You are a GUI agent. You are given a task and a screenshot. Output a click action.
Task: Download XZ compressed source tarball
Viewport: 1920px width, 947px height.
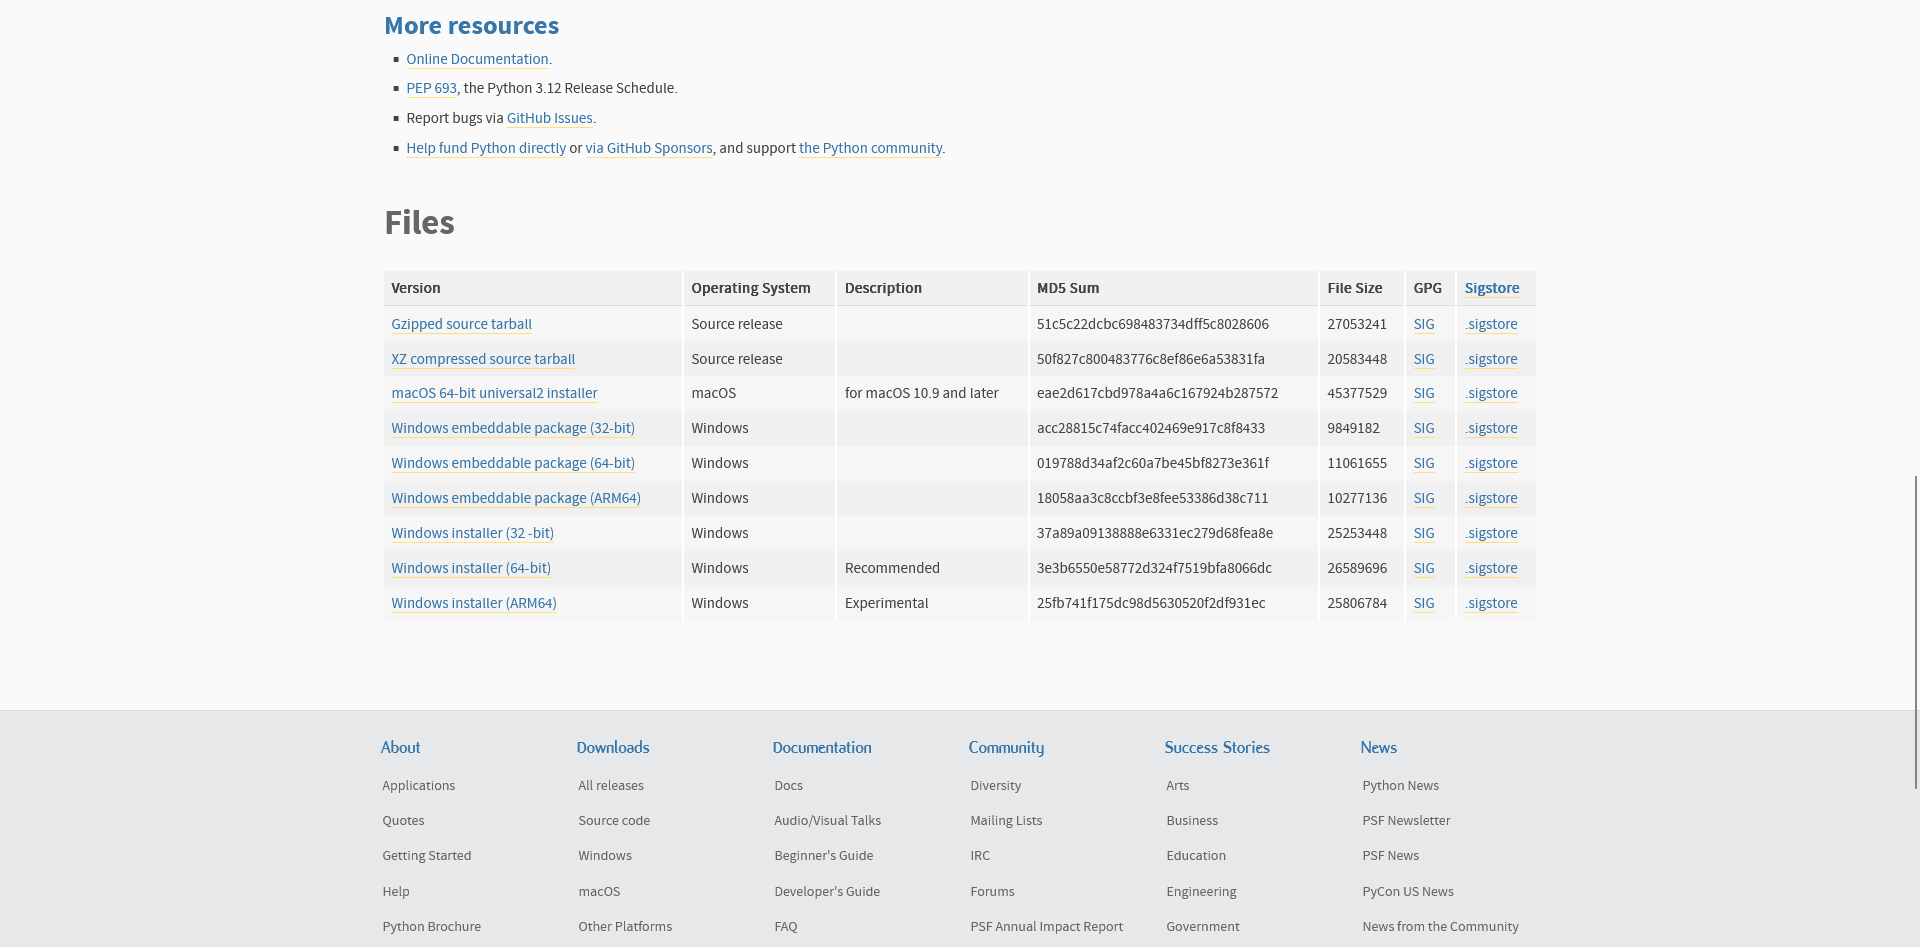[483, 359]
